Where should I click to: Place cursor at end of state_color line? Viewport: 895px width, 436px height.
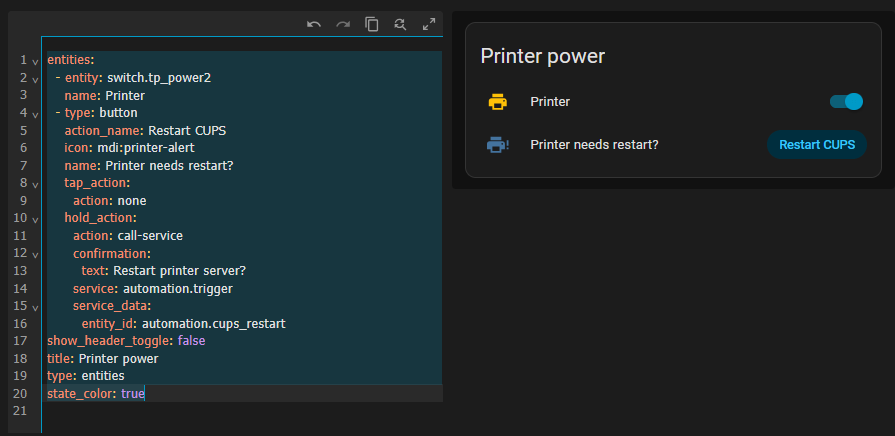coord(146,394)
